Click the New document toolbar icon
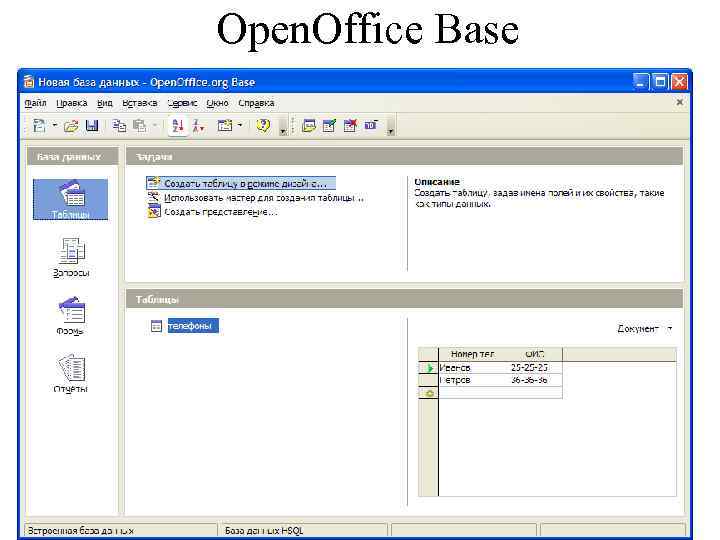This screenshot has width=720, height=540. pos(40,125)
